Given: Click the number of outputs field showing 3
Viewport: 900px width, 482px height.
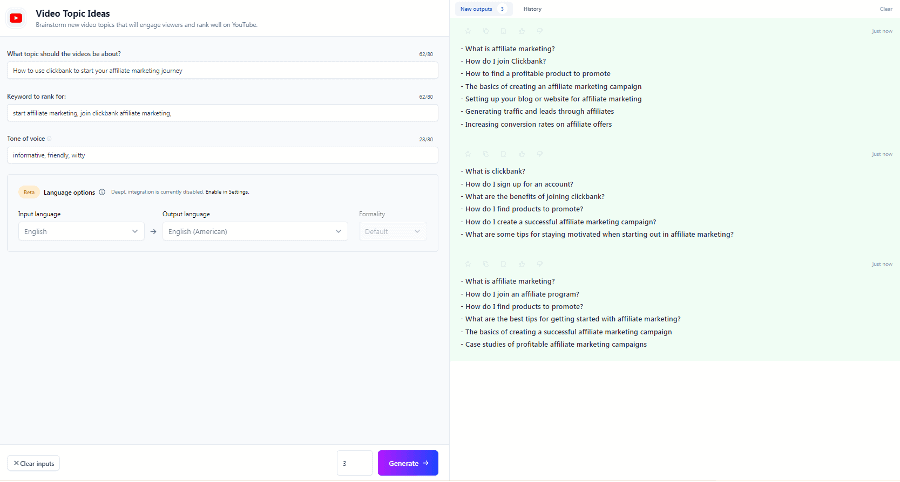Looking at the screenshot, I should [x=355, y=463].
